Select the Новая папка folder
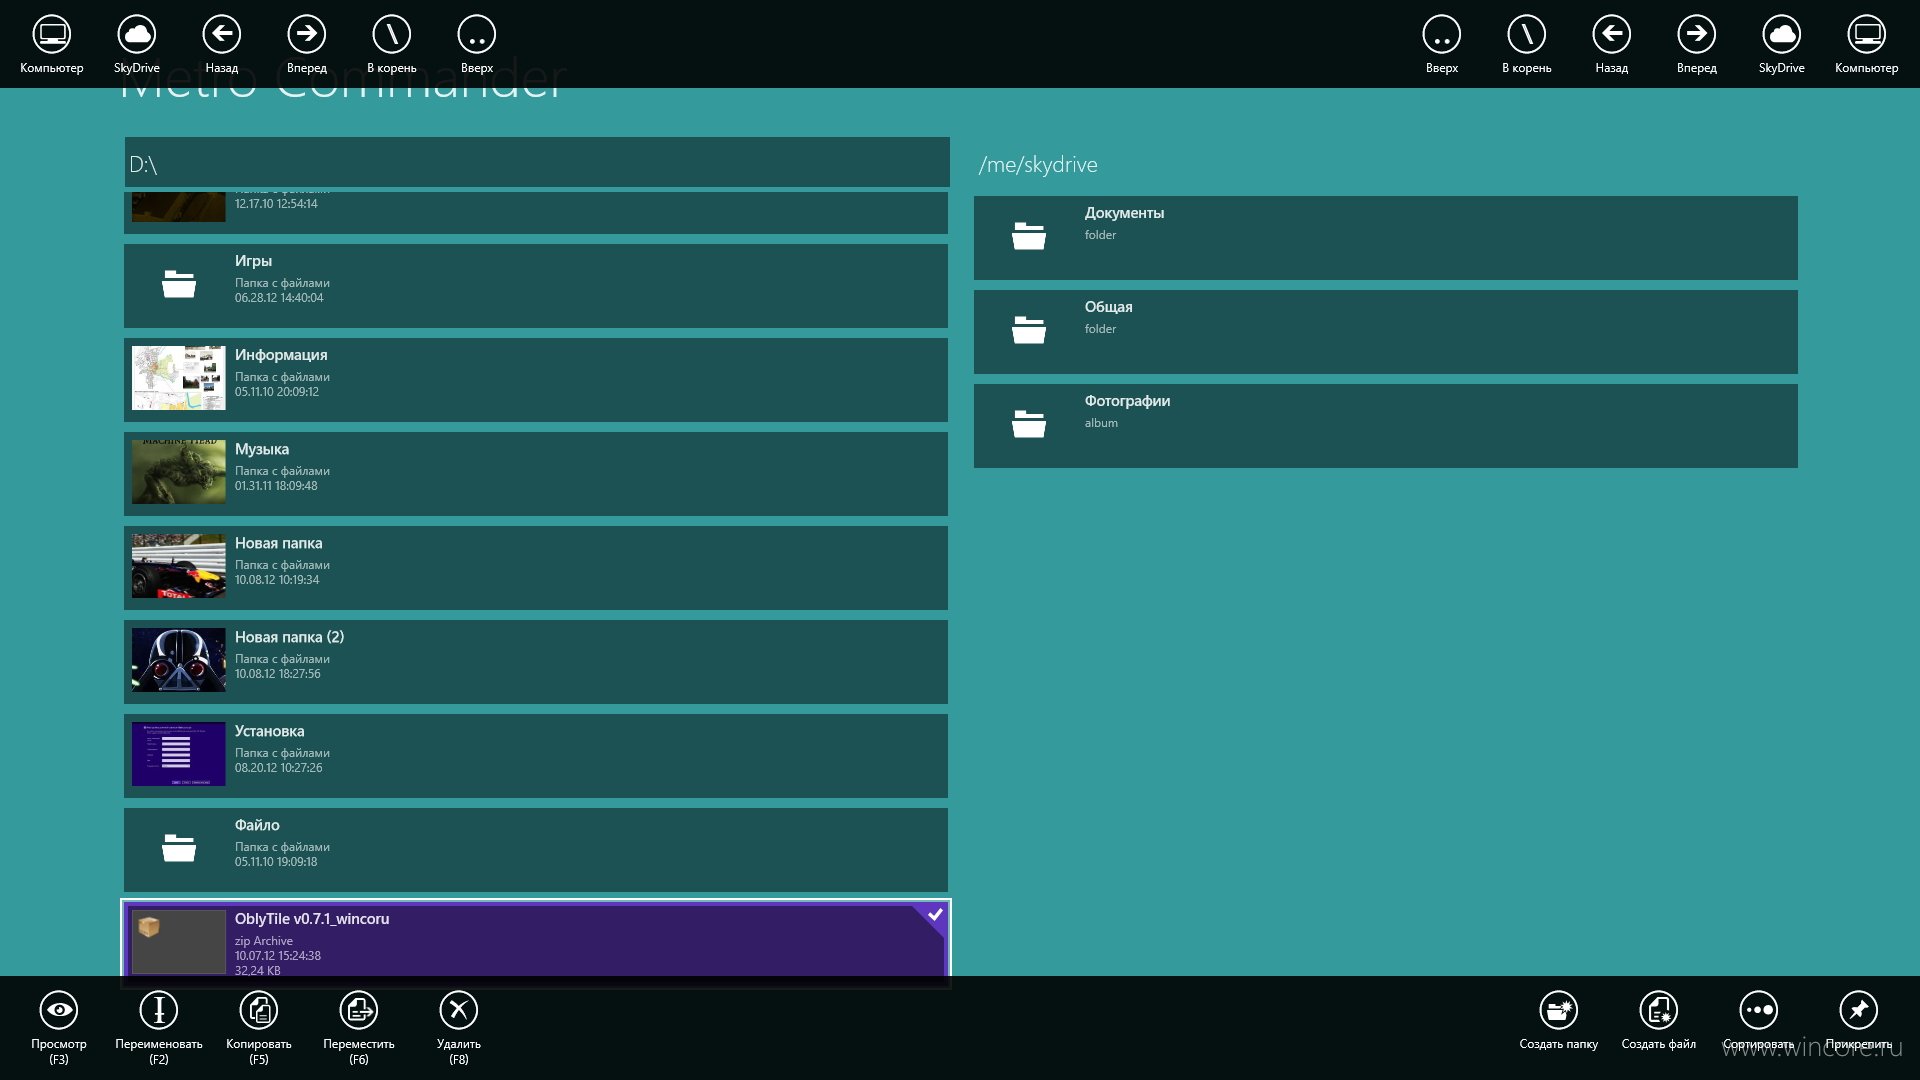The image size is (1920, 1080). click(536, 568)
